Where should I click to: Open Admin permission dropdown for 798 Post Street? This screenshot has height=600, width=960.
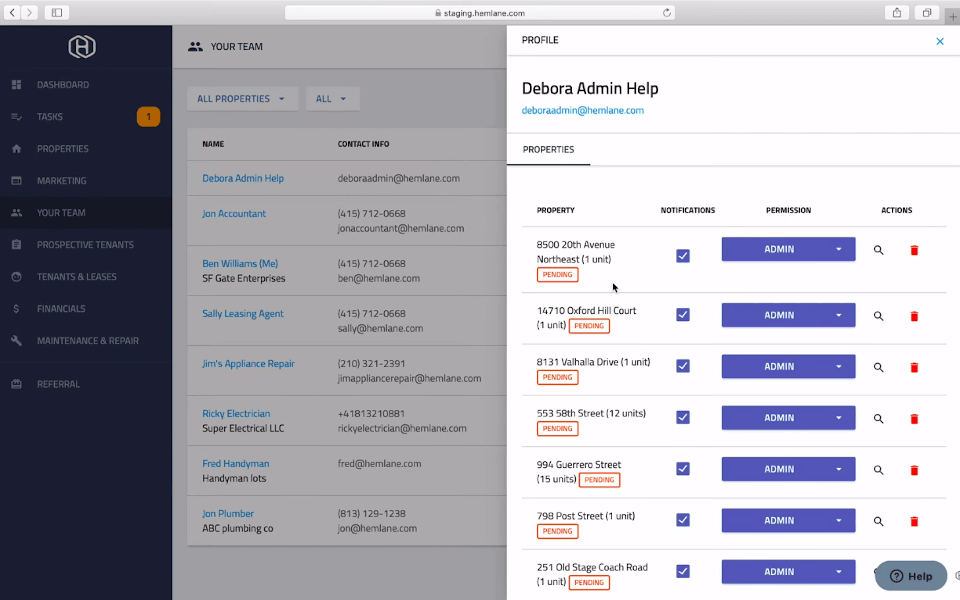(x=788, y=520)
